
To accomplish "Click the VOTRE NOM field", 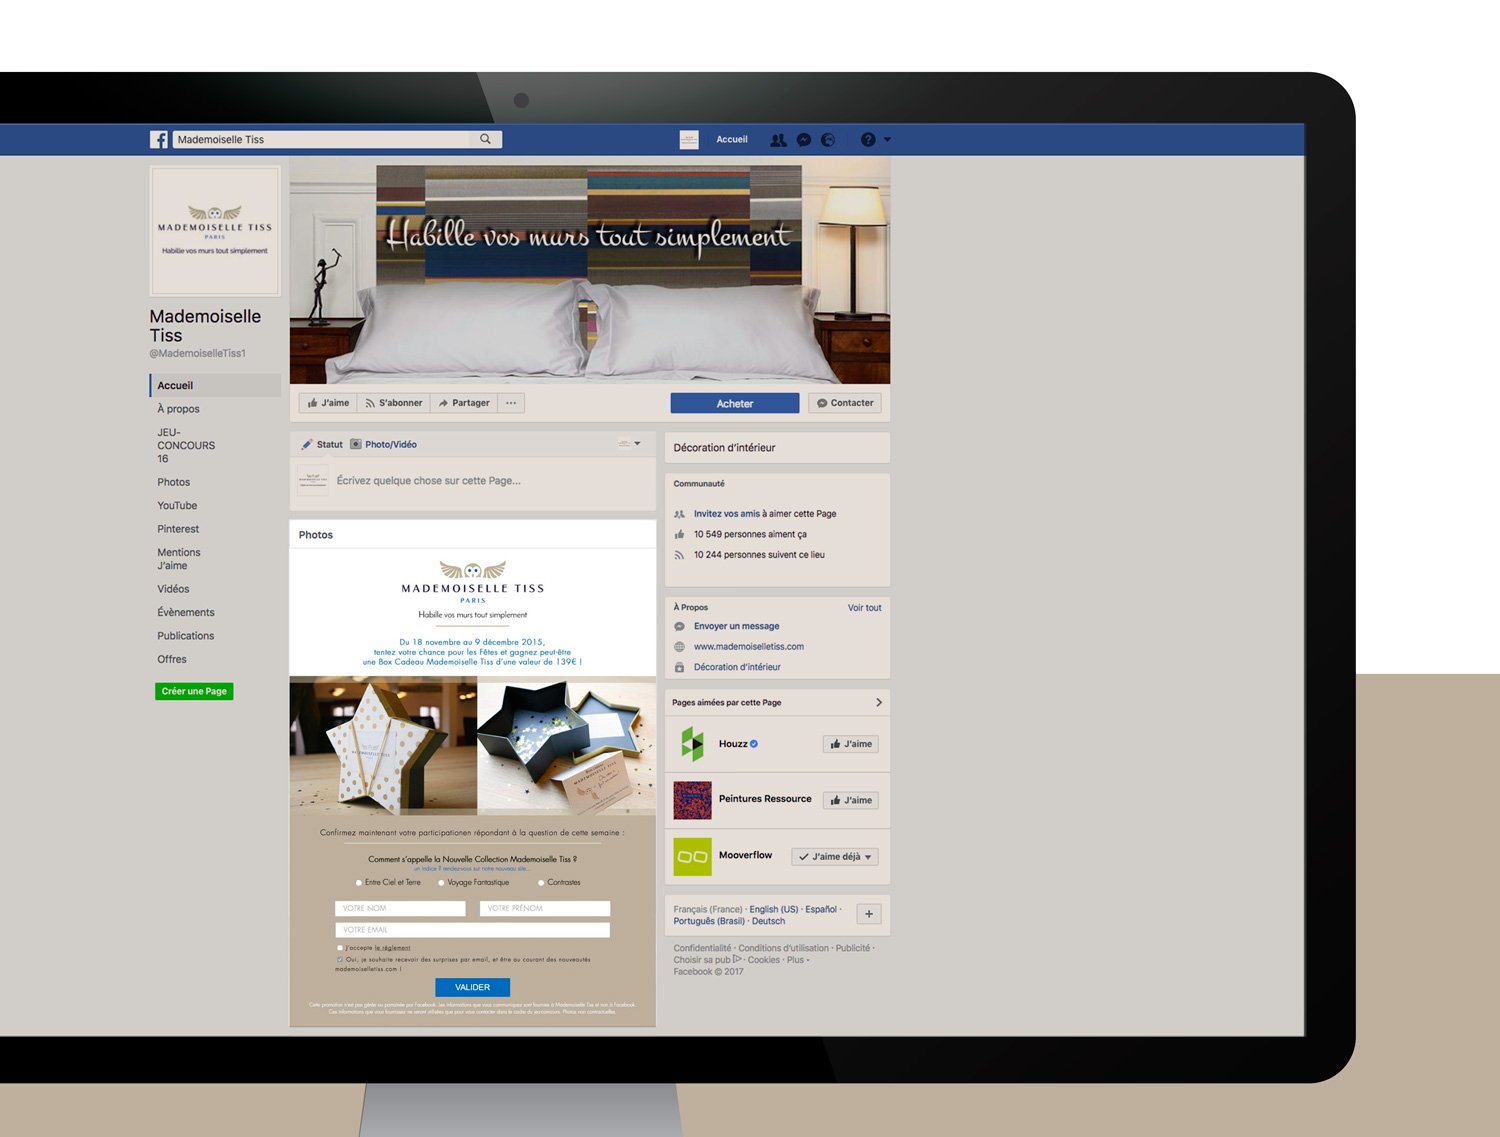I will click(x=400, y=908).
